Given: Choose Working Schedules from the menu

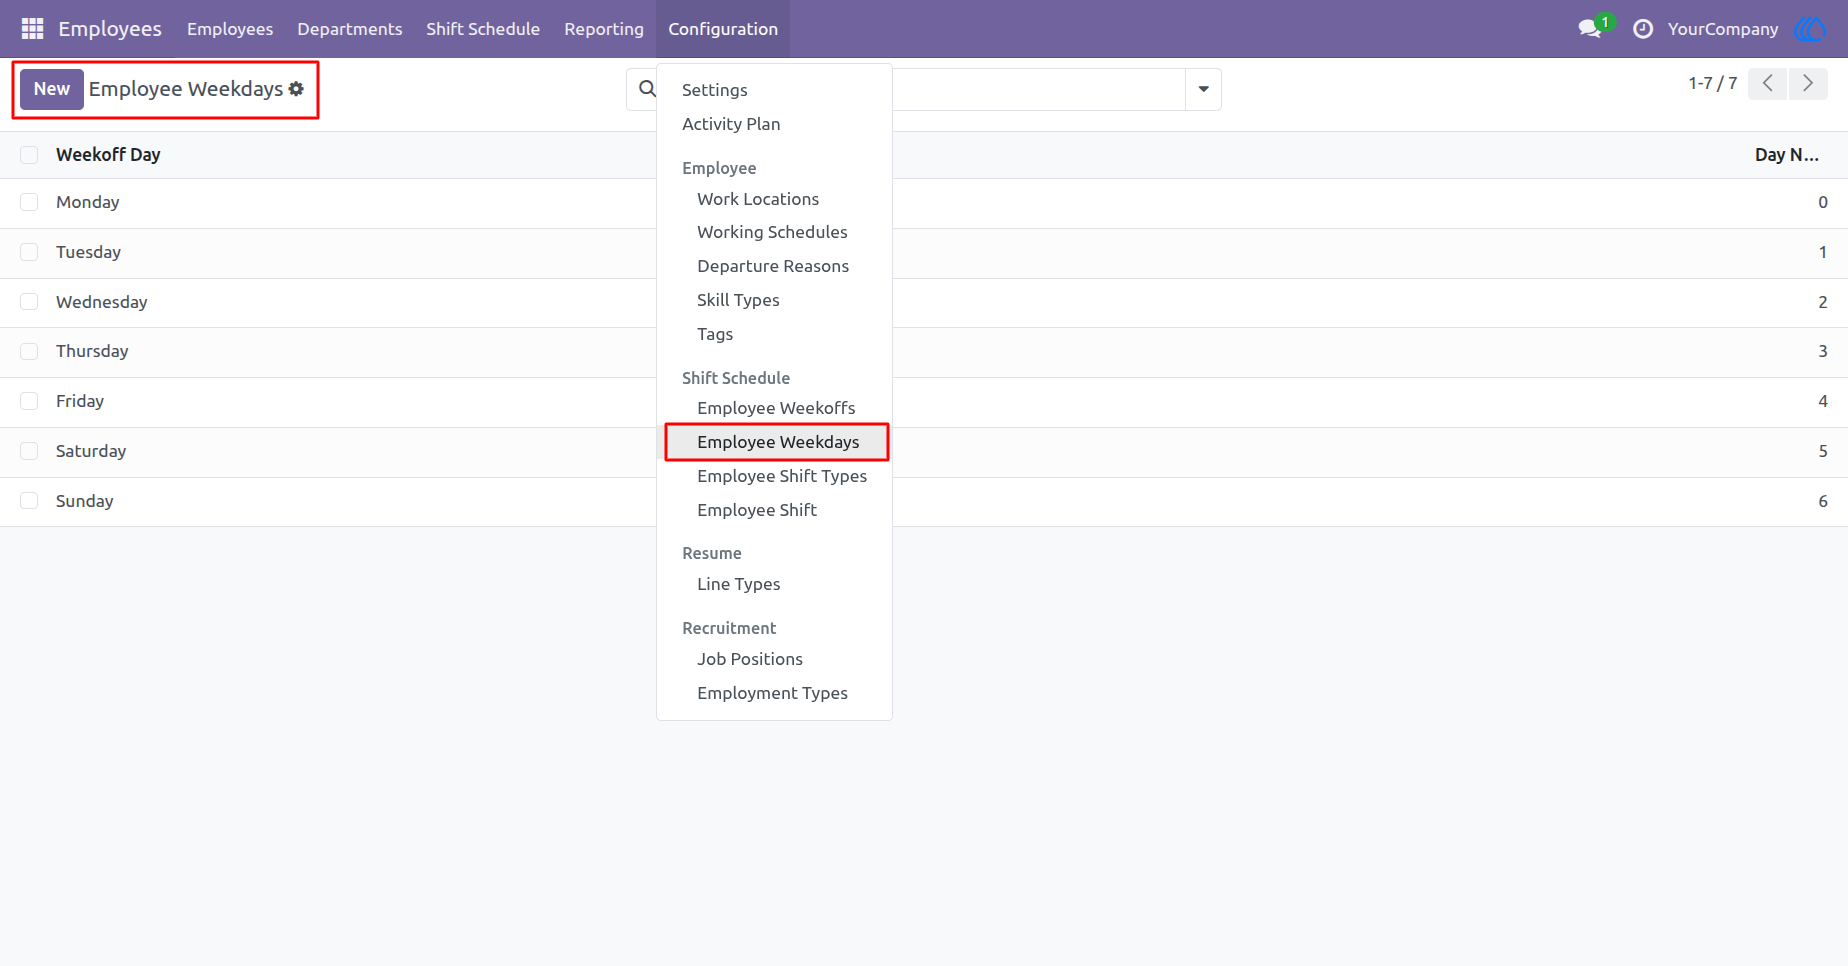Looking at the screenshot, I should coord(774,232).
